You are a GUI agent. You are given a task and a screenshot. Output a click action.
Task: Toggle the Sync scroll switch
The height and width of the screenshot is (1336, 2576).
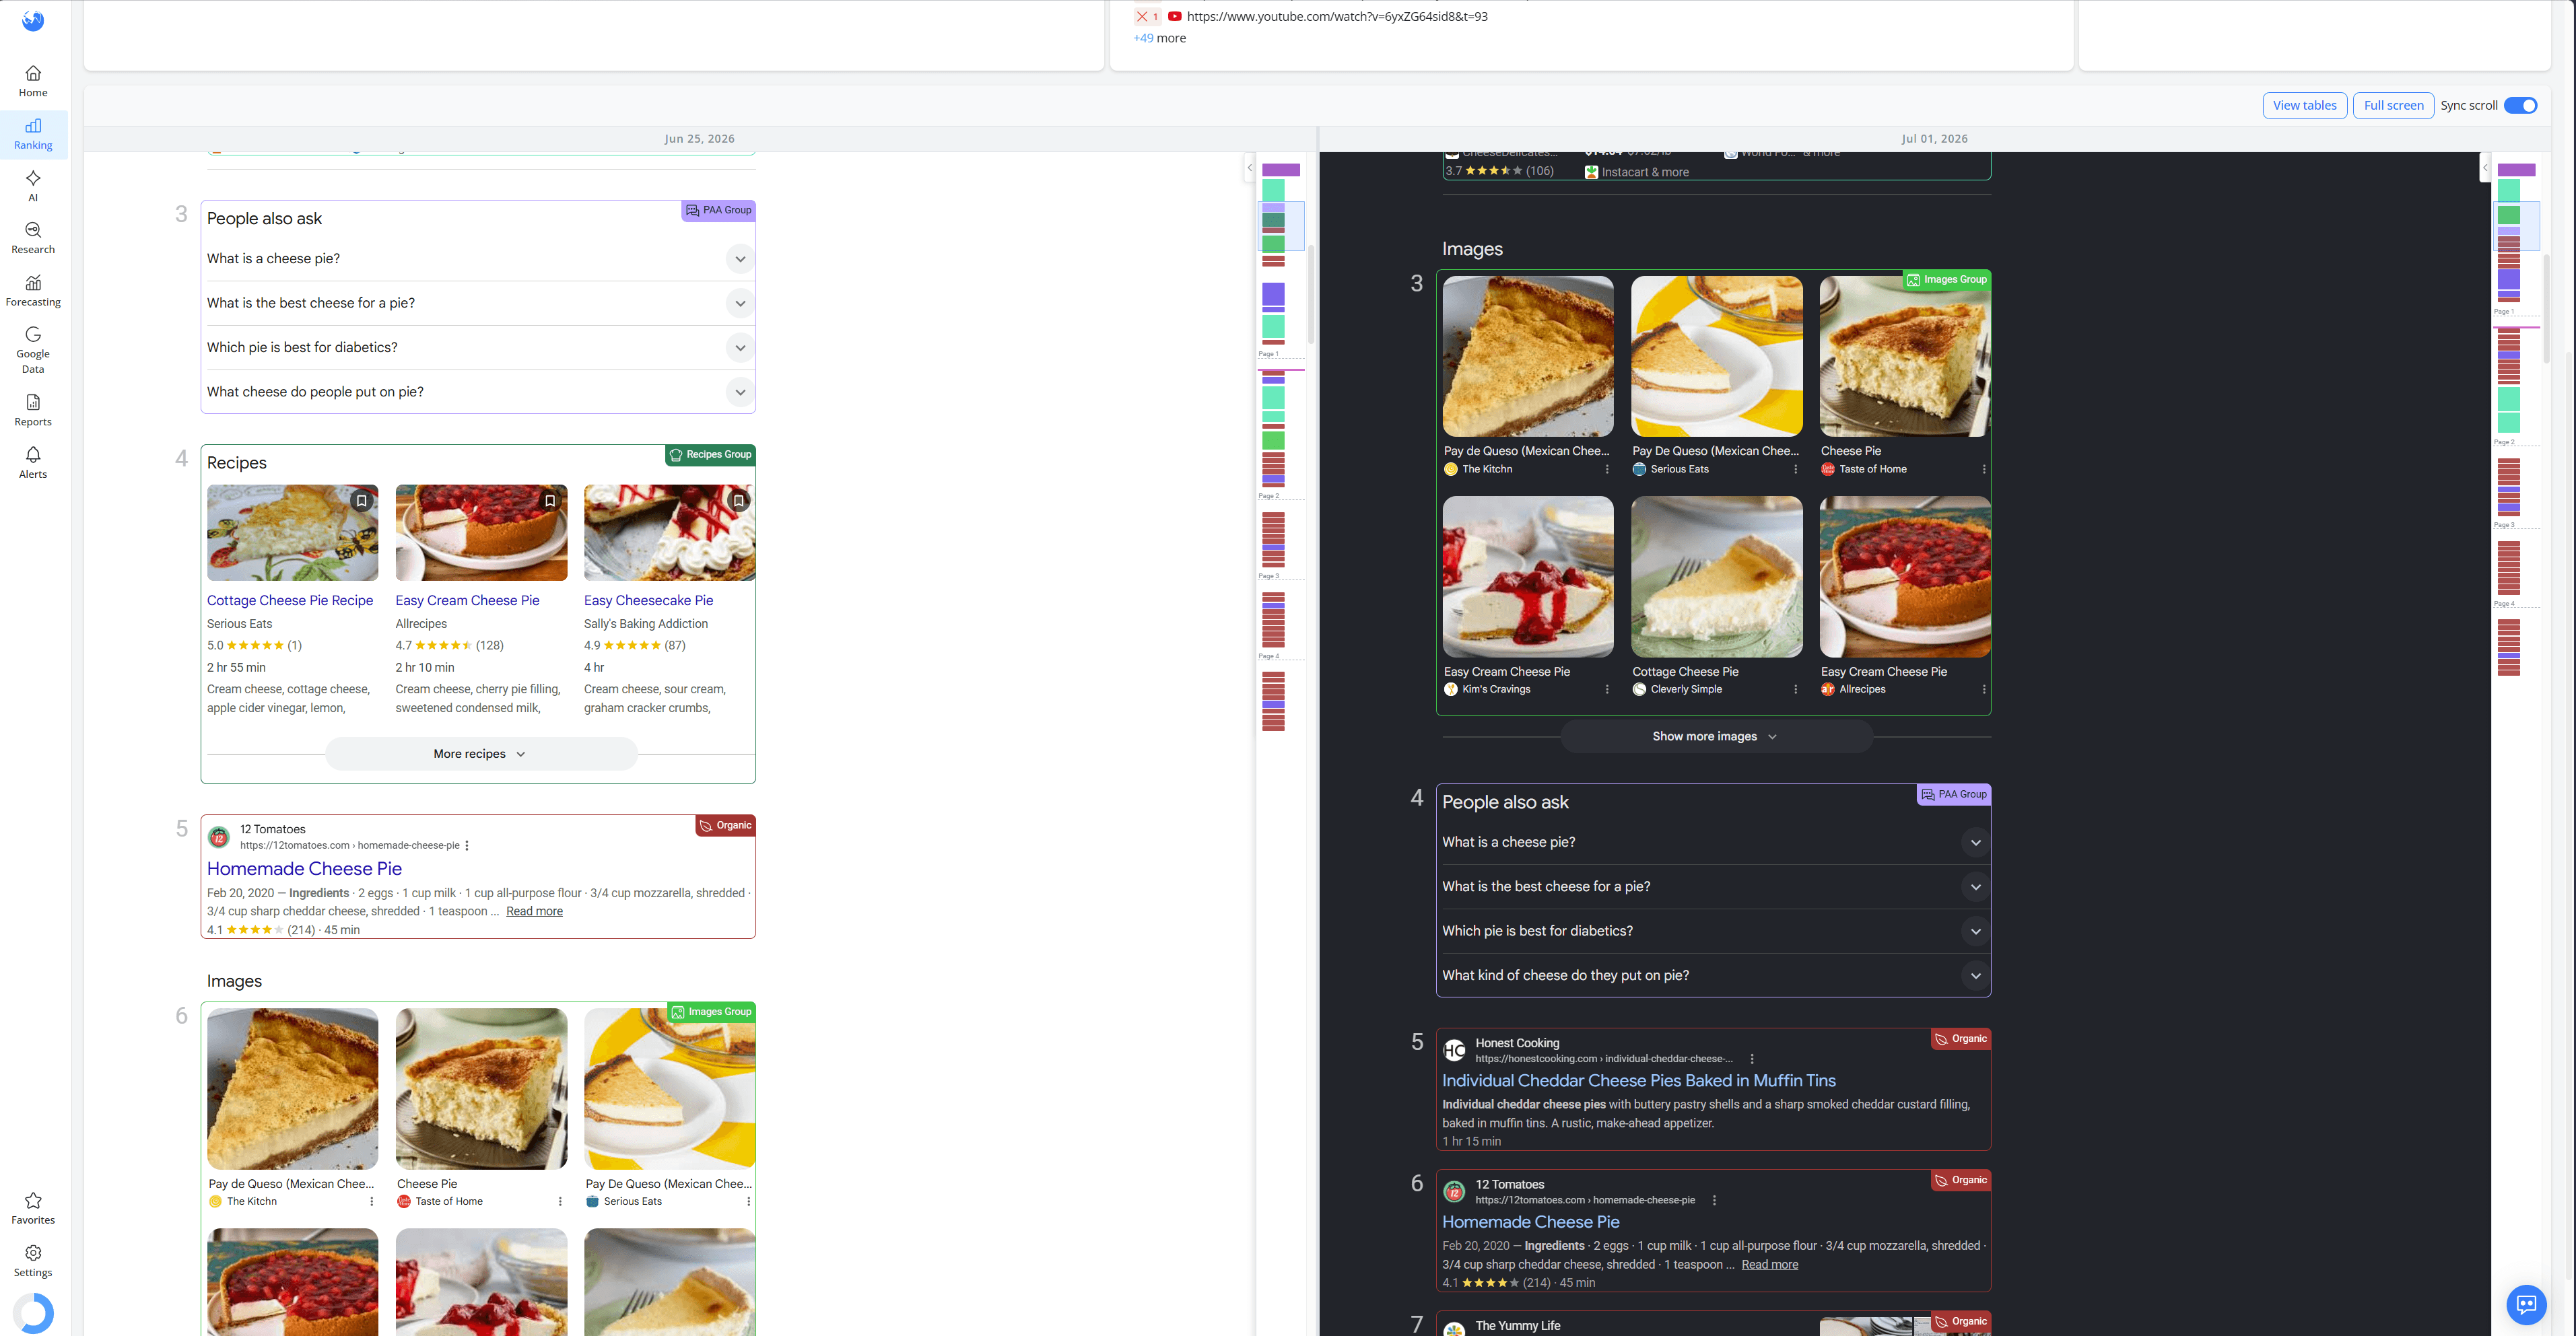2521,106
